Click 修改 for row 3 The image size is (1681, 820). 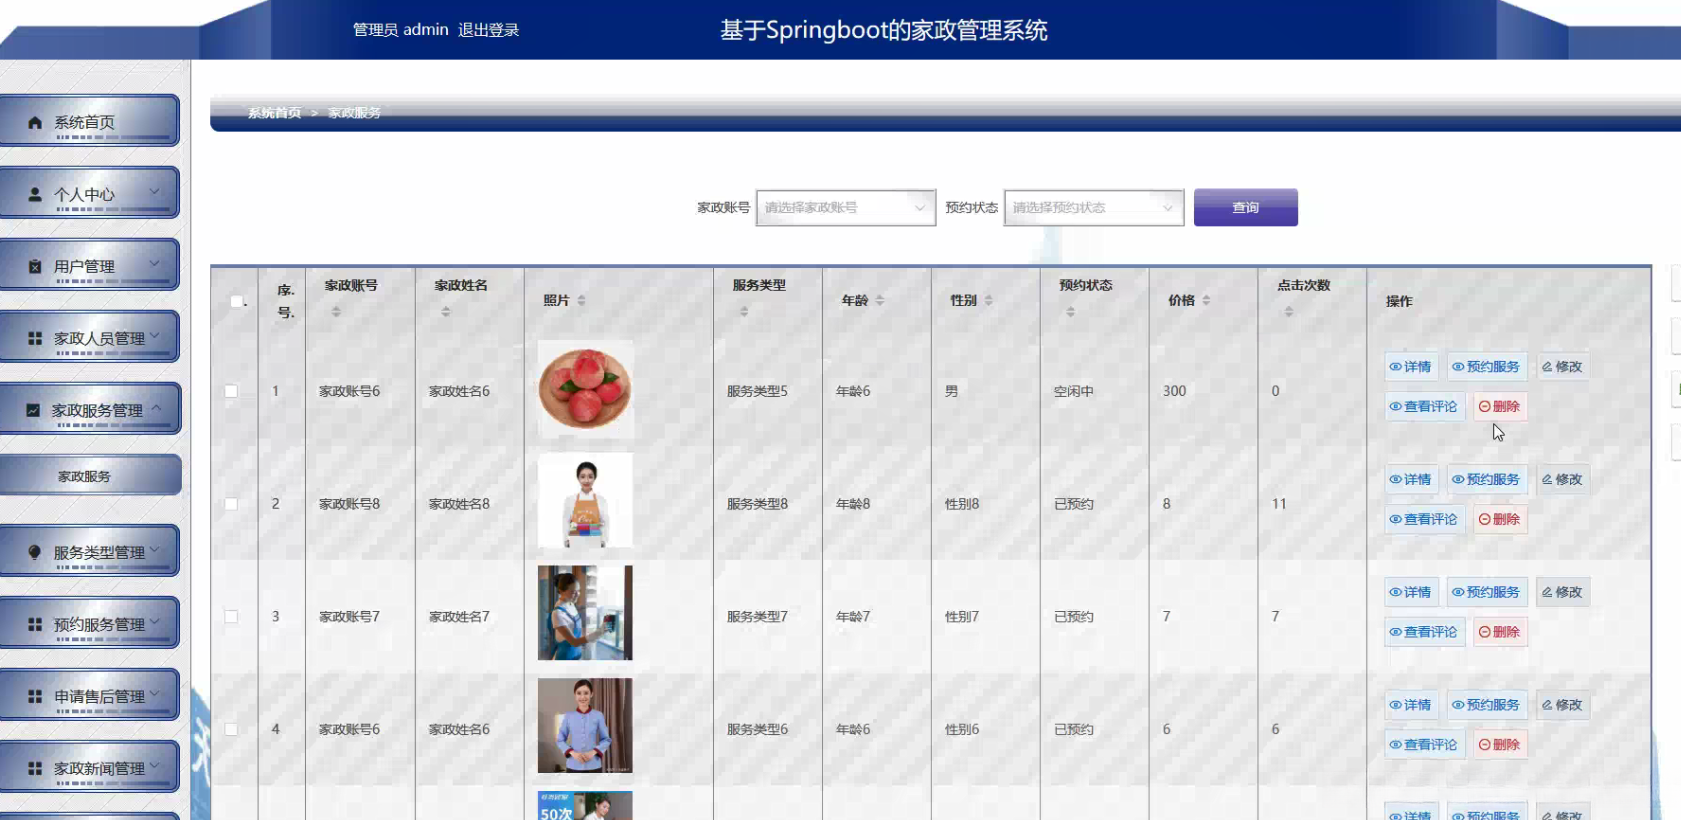pos(1563,592)
